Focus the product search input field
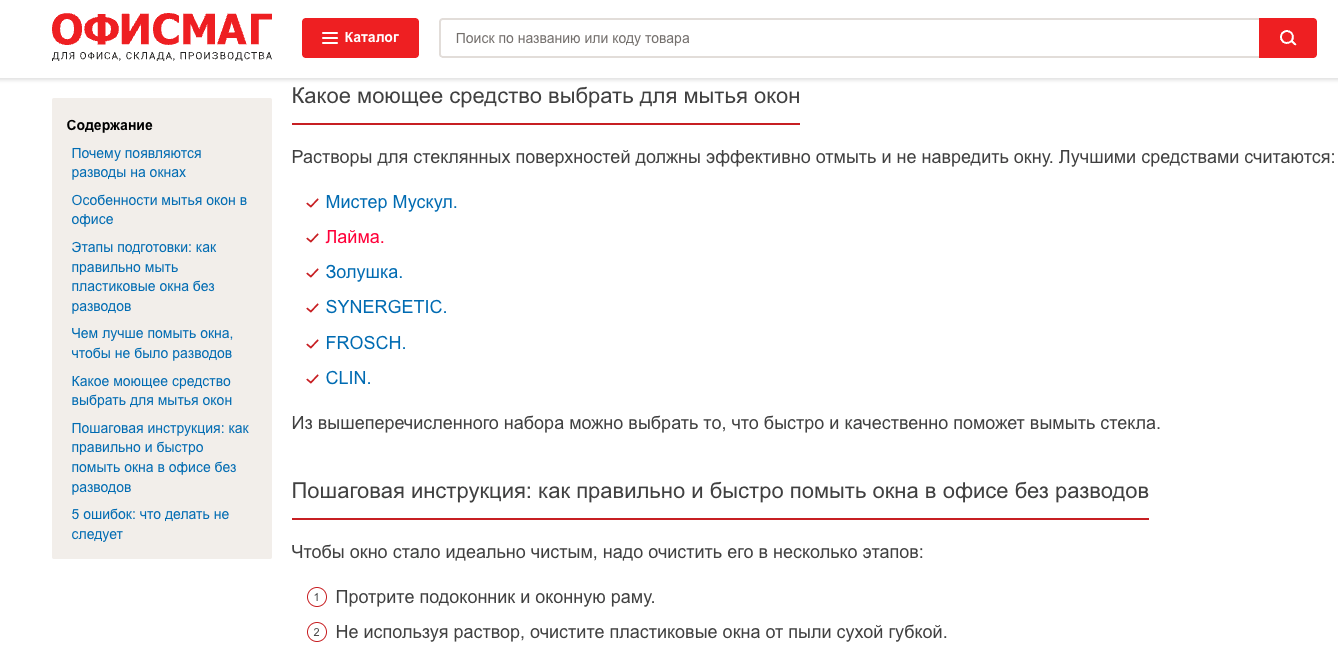The height and width of the screenshot is (656, 1338). [849, 38]
